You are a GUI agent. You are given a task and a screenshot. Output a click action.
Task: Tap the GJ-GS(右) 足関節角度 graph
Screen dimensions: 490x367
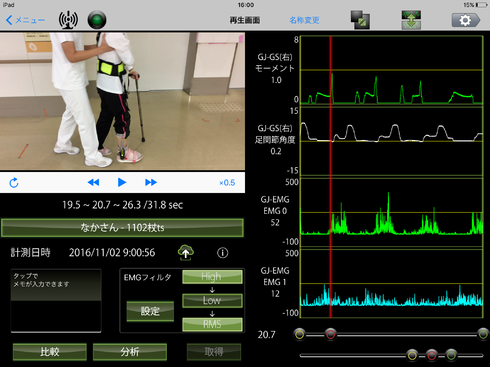pos(392,141)
